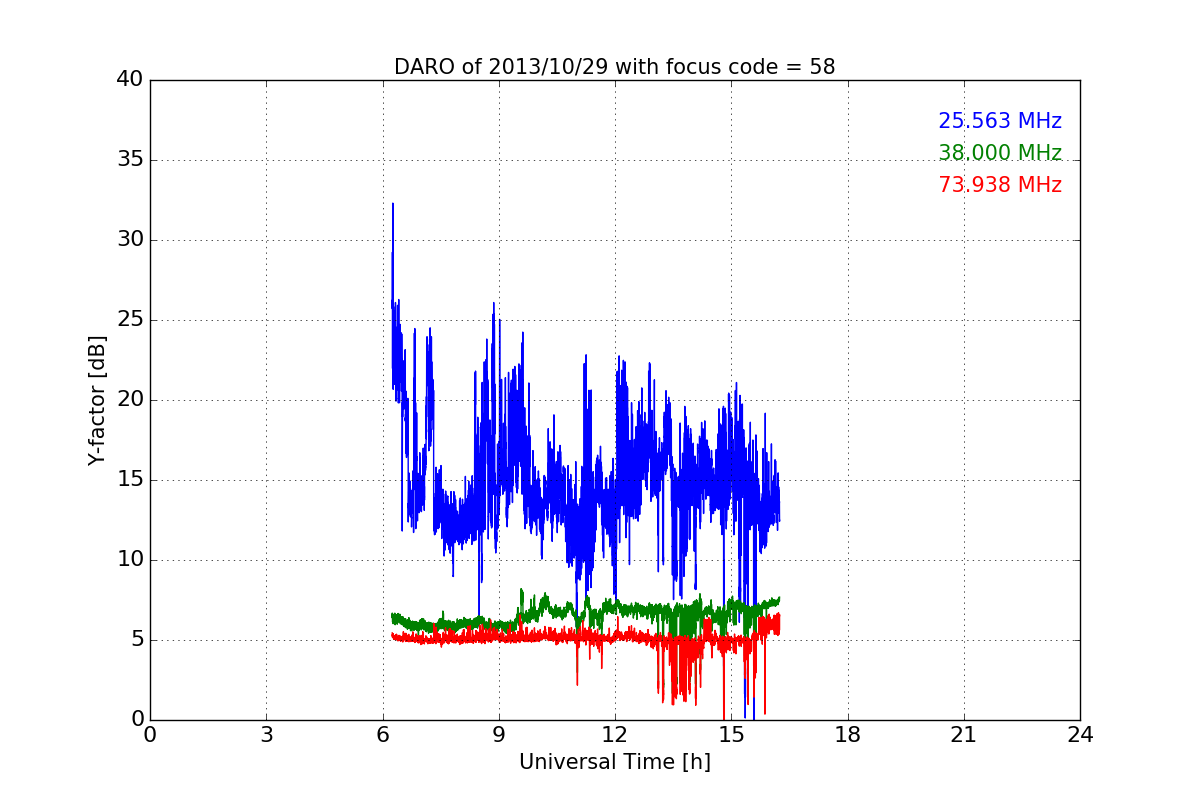The image size is (1200, 800).
Task: Click the Universal Time [h] axis label
Action: 615,762
